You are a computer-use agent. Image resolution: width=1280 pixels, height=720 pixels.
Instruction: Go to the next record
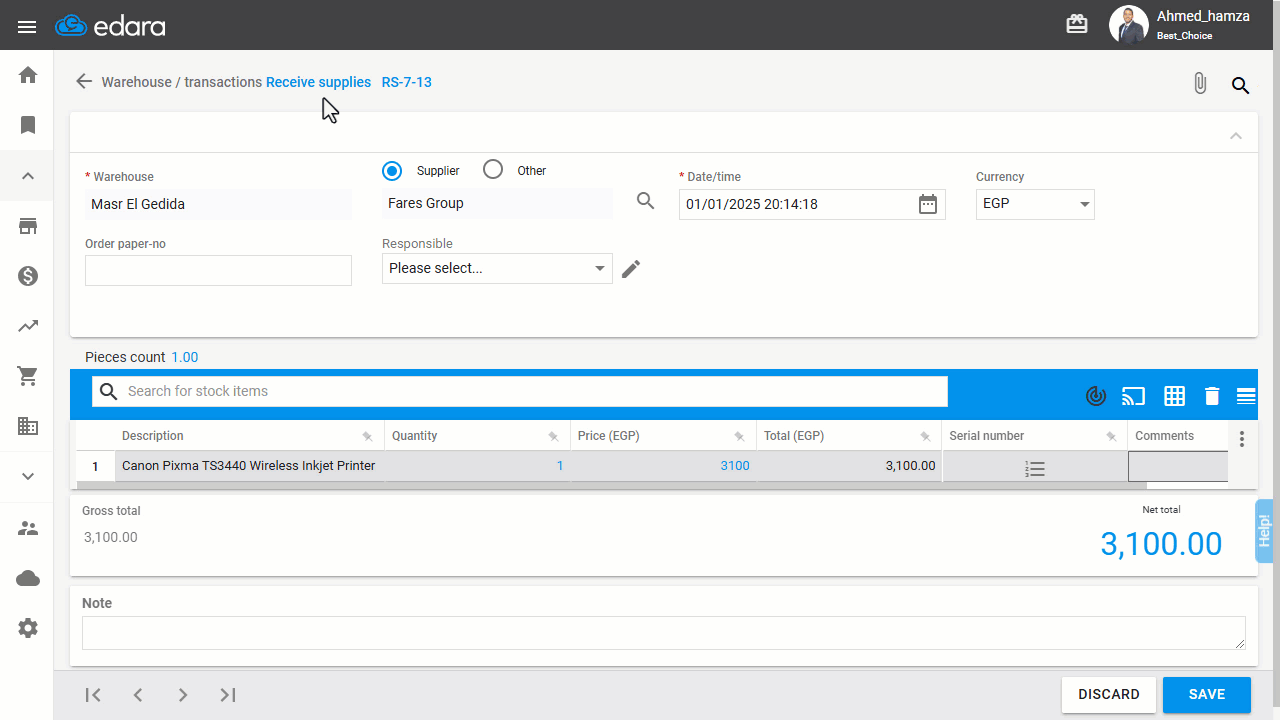183,695
